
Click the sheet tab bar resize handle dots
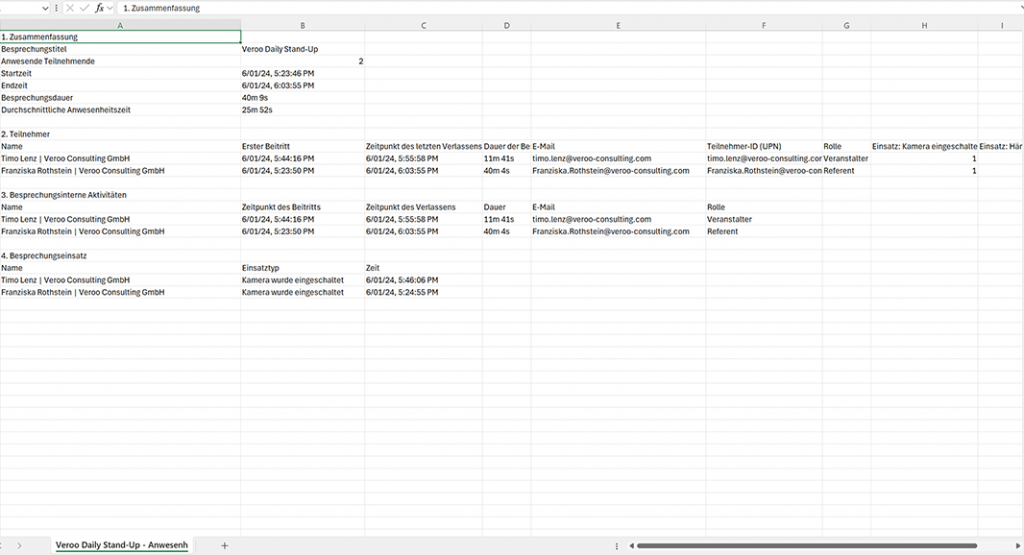point(616,545)
